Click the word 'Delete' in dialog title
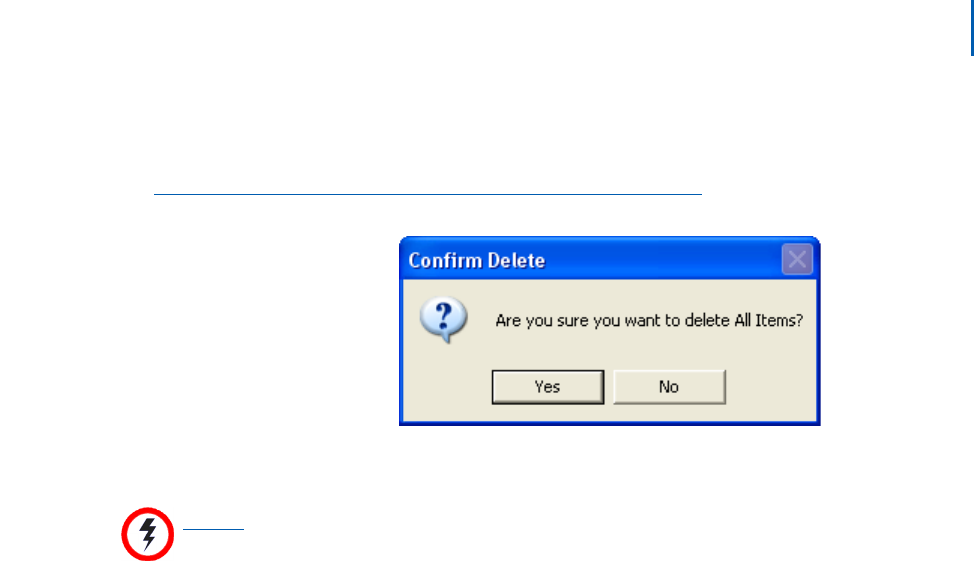974x586 pixels. click(x=516, y=260)
